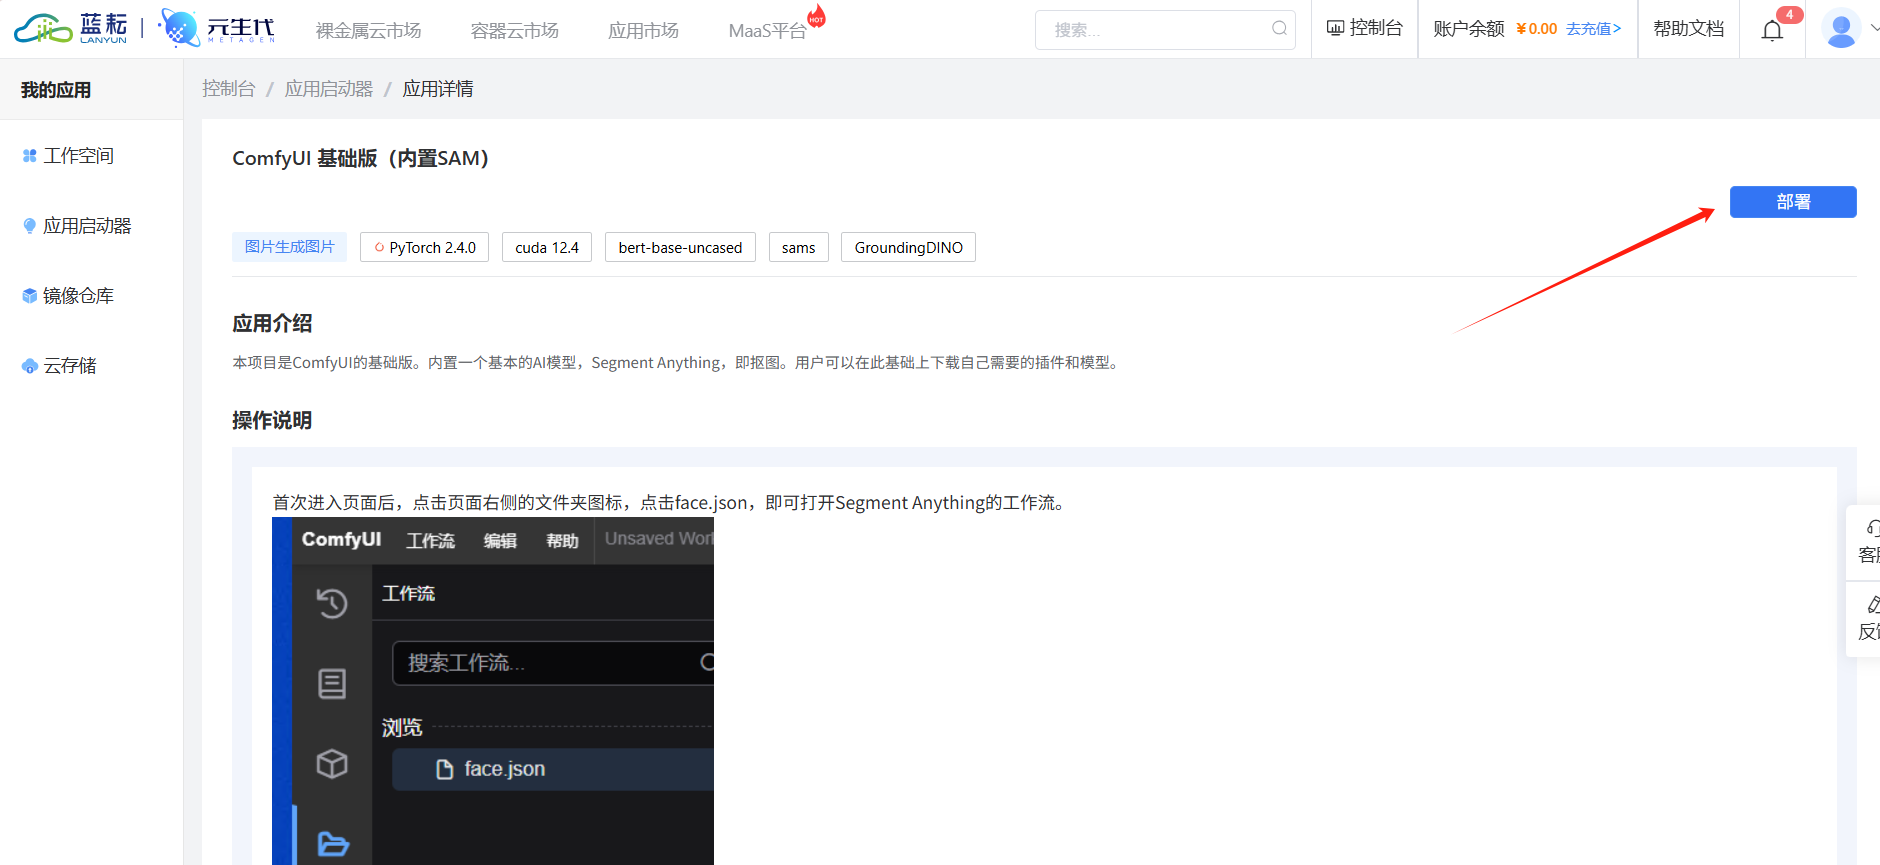Open 裸金属云市场 in top navigation

(x=368, y=31)
